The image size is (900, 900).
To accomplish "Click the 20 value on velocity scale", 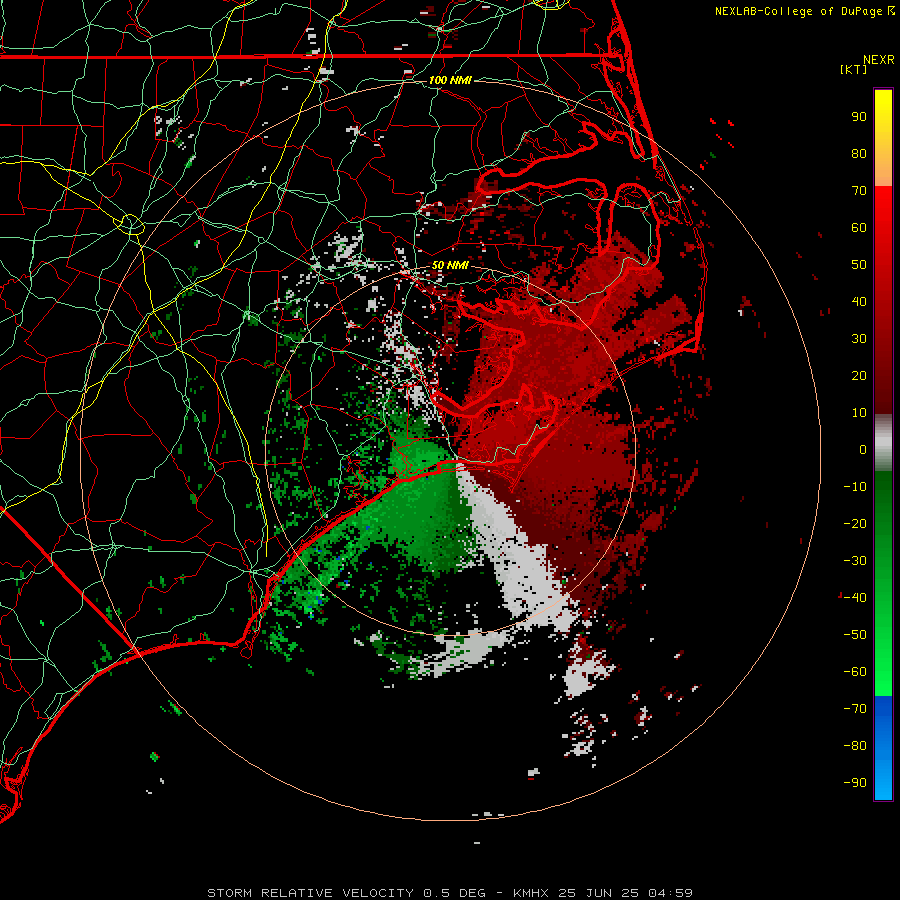I will 859,375.
